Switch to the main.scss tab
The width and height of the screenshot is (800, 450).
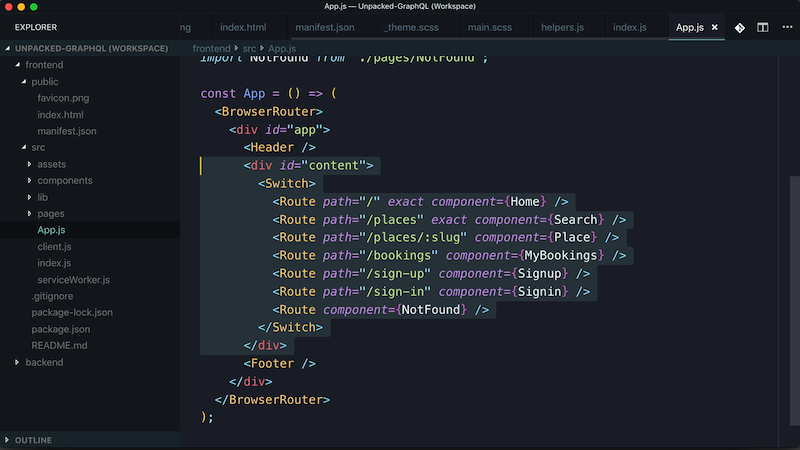tap(490, 28)
